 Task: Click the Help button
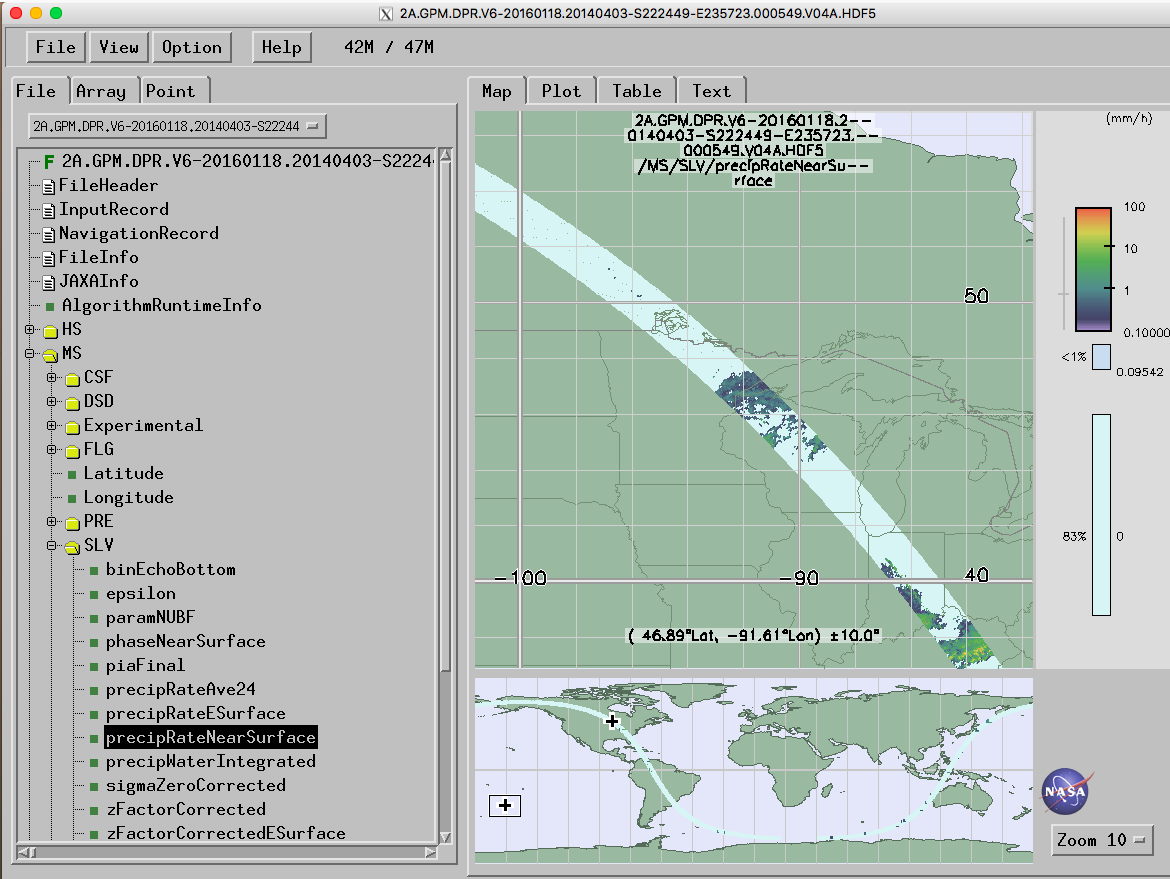click(281, 47)
